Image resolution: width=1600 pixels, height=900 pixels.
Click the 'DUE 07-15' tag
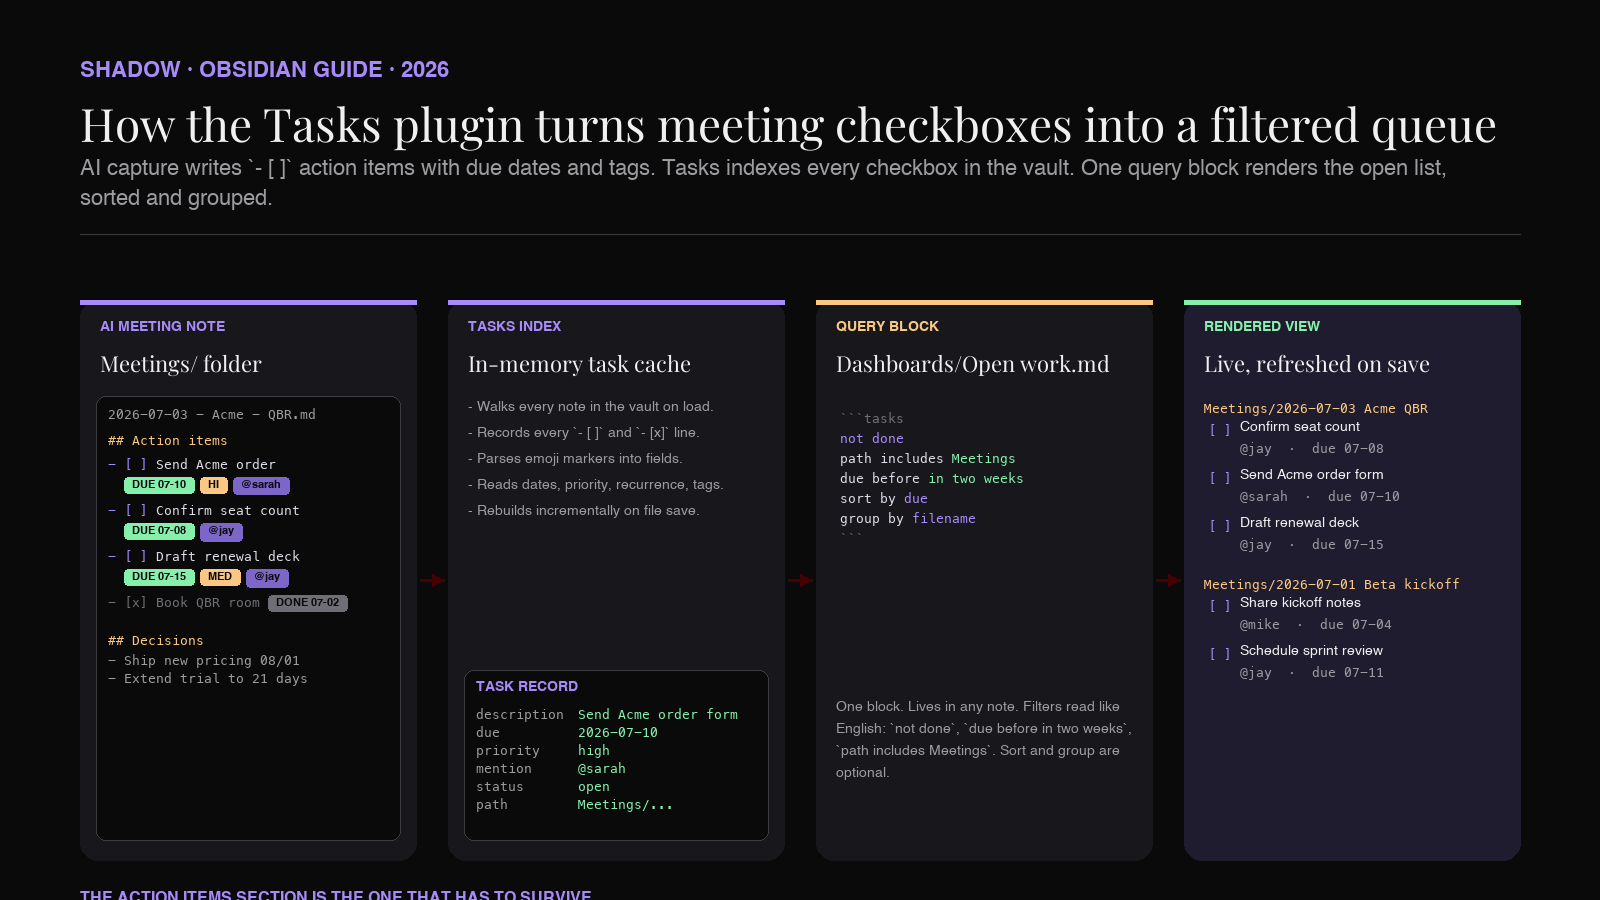(159, 577)
